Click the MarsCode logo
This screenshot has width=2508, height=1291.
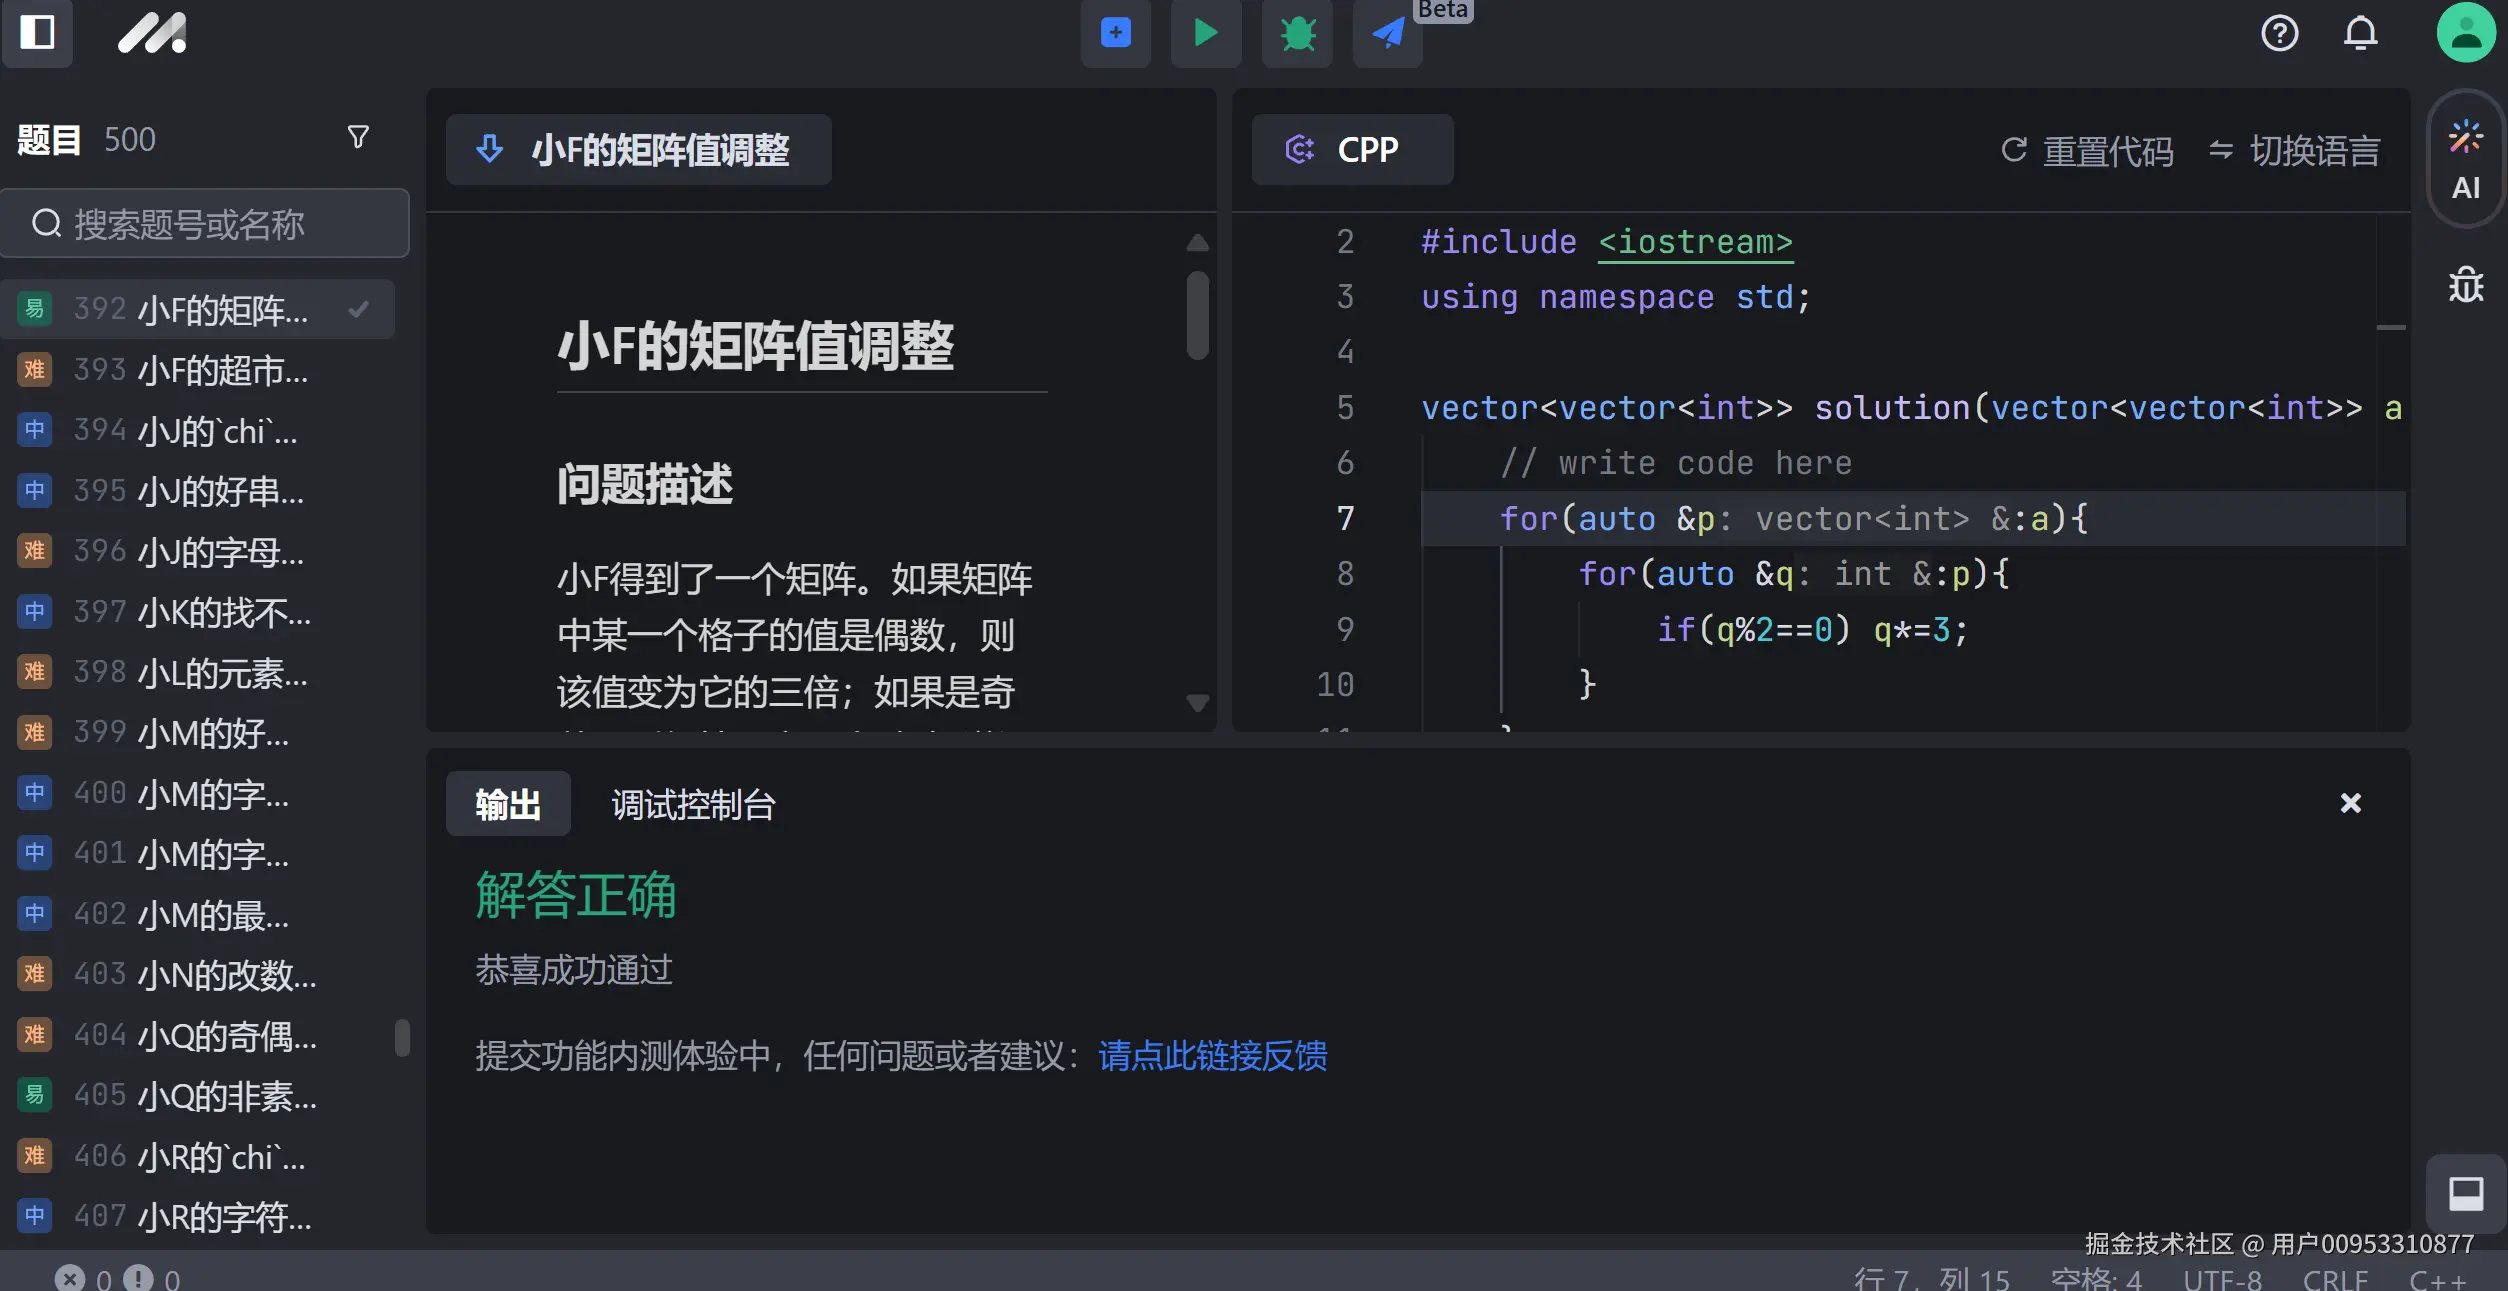[x=152, y=33]
